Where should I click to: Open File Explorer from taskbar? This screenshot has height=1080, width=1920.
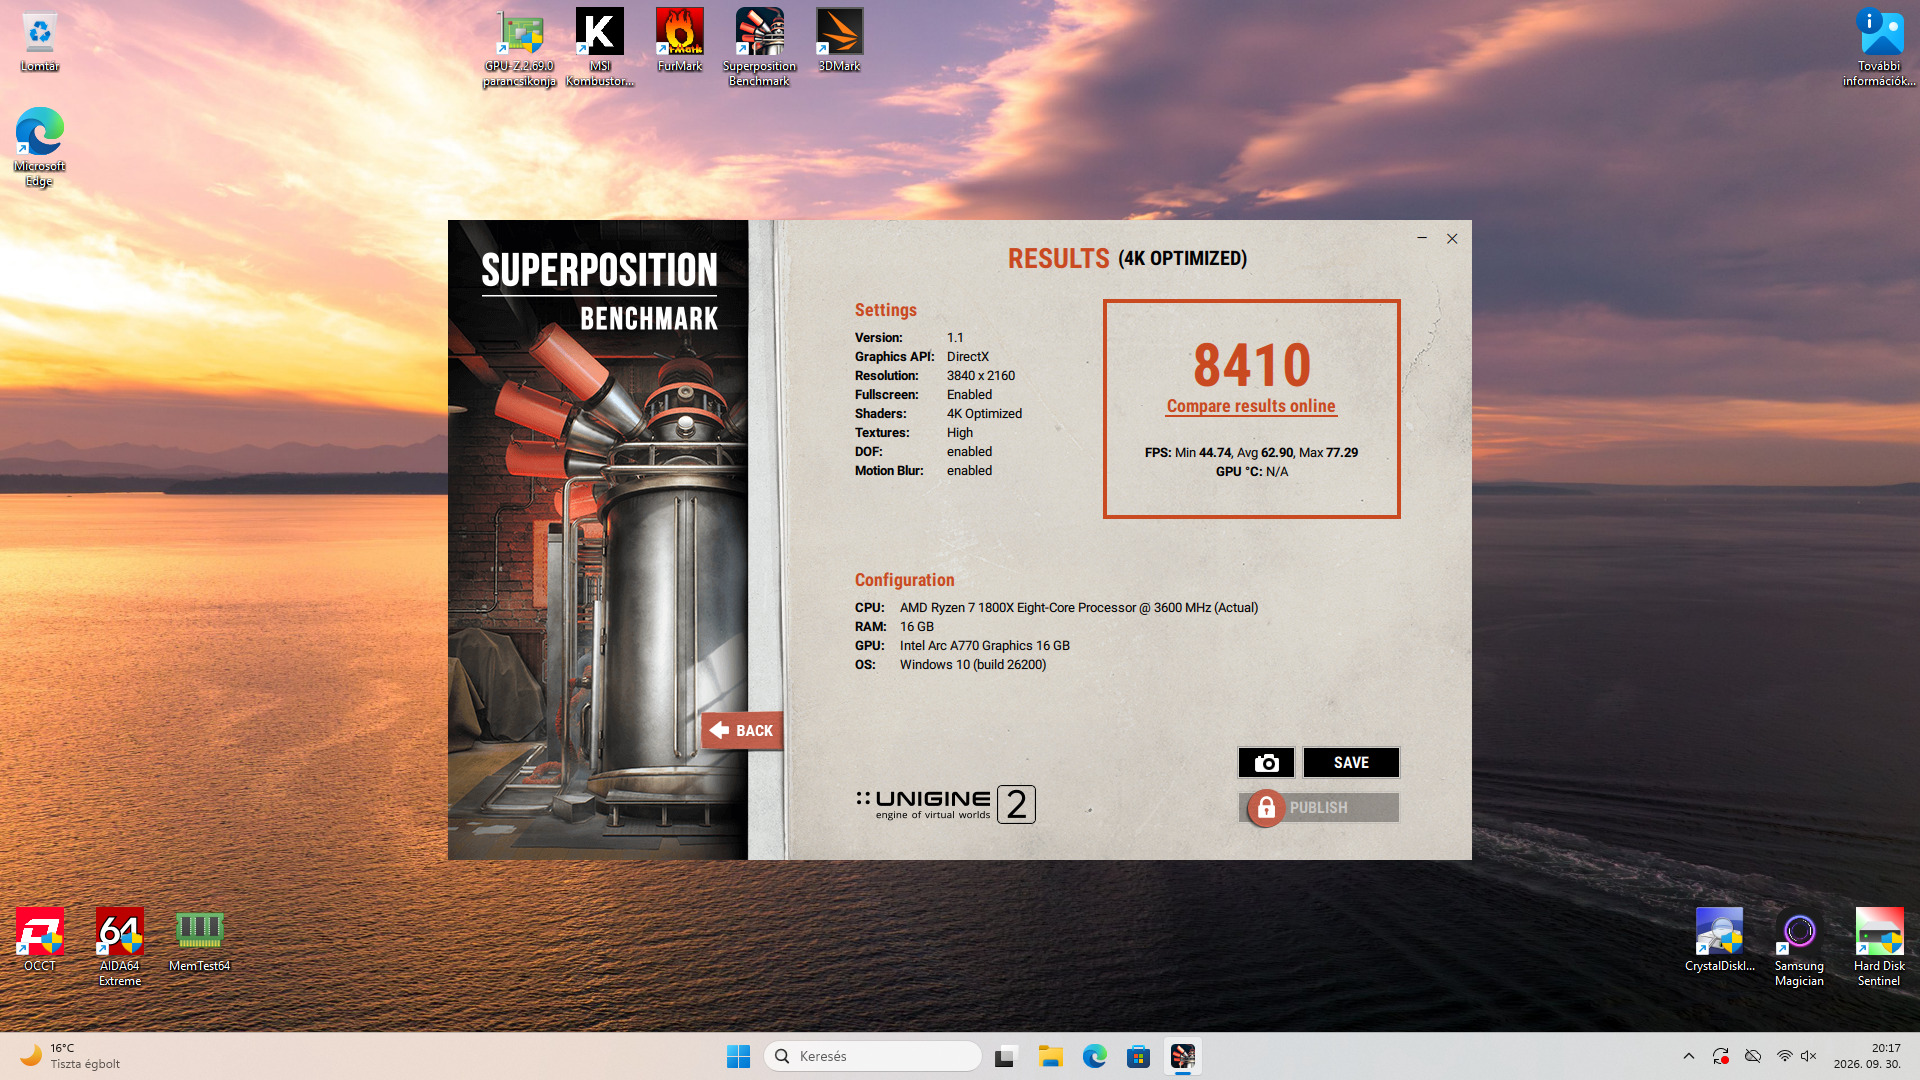(1050, 1056)
